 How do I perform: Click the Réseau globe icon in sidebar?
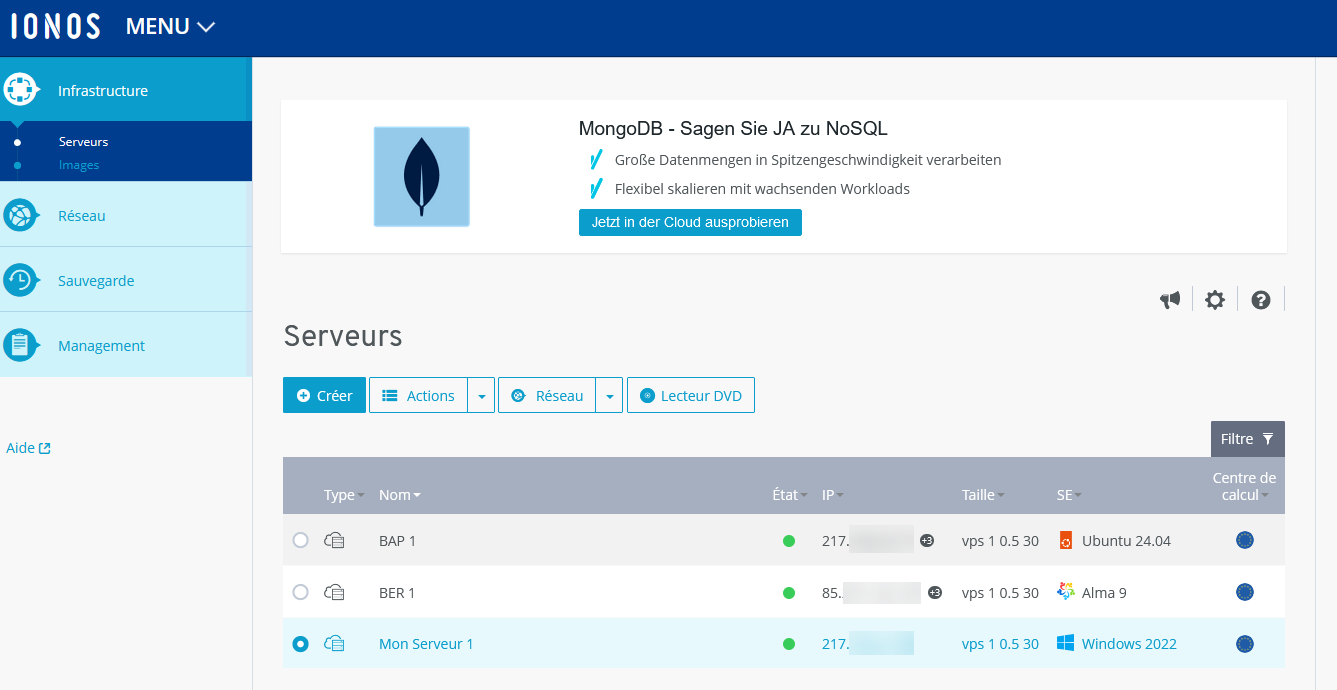point(20,215)
